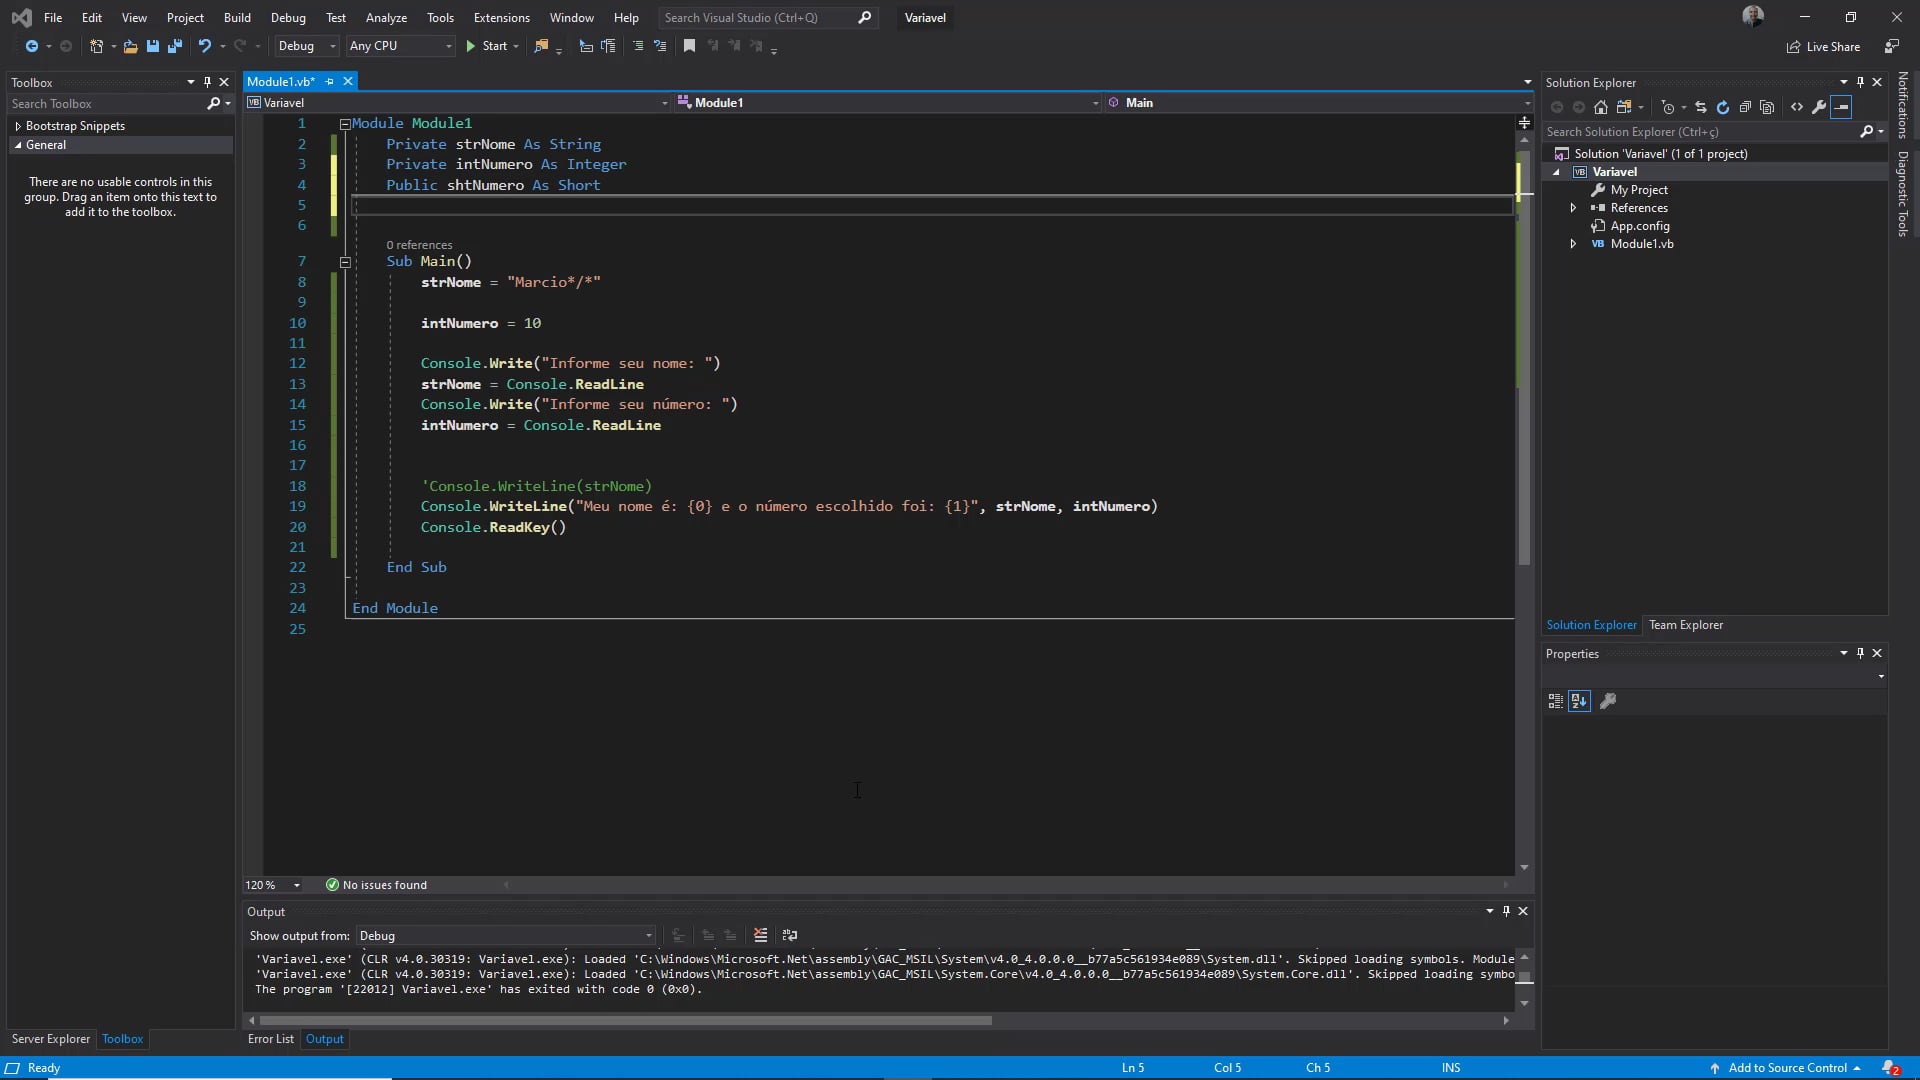Click Solution Explorer Home icon

pos(1601,107)
